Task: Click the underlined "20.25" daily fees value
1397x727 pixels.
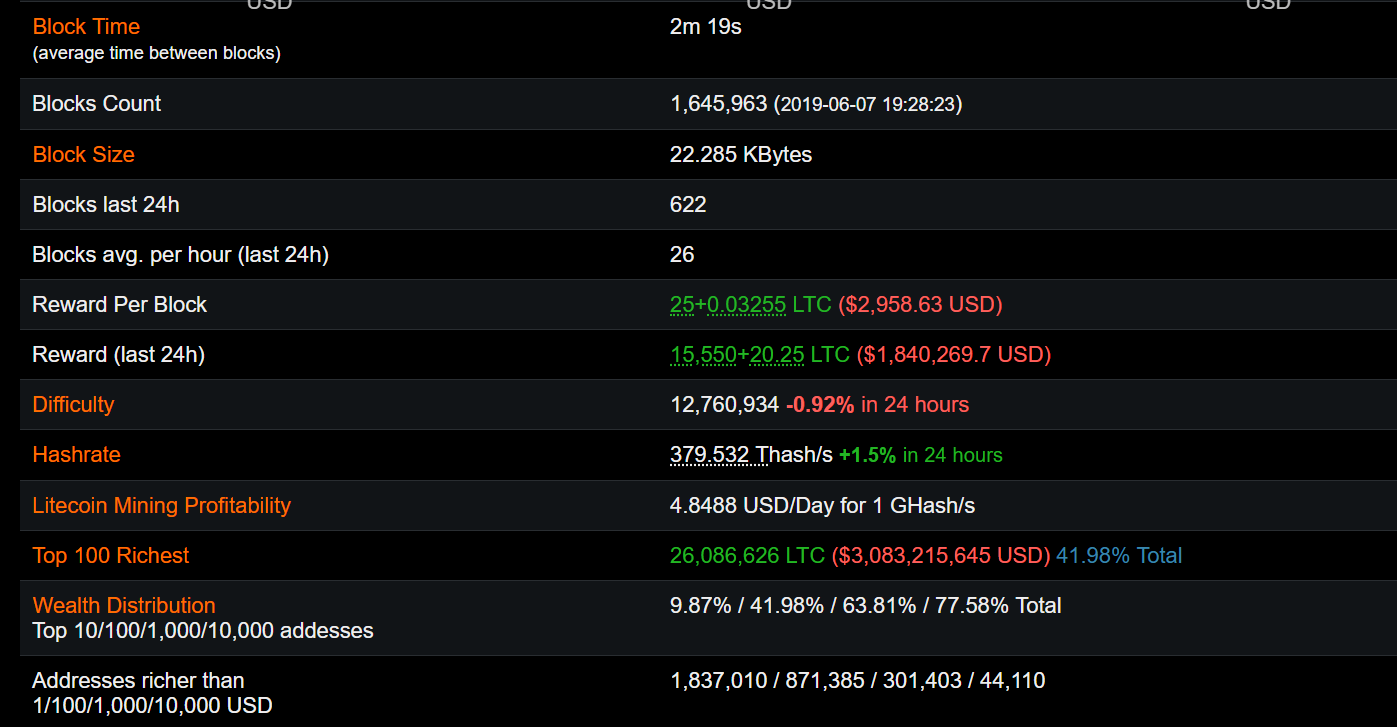Action: [777, 355]
